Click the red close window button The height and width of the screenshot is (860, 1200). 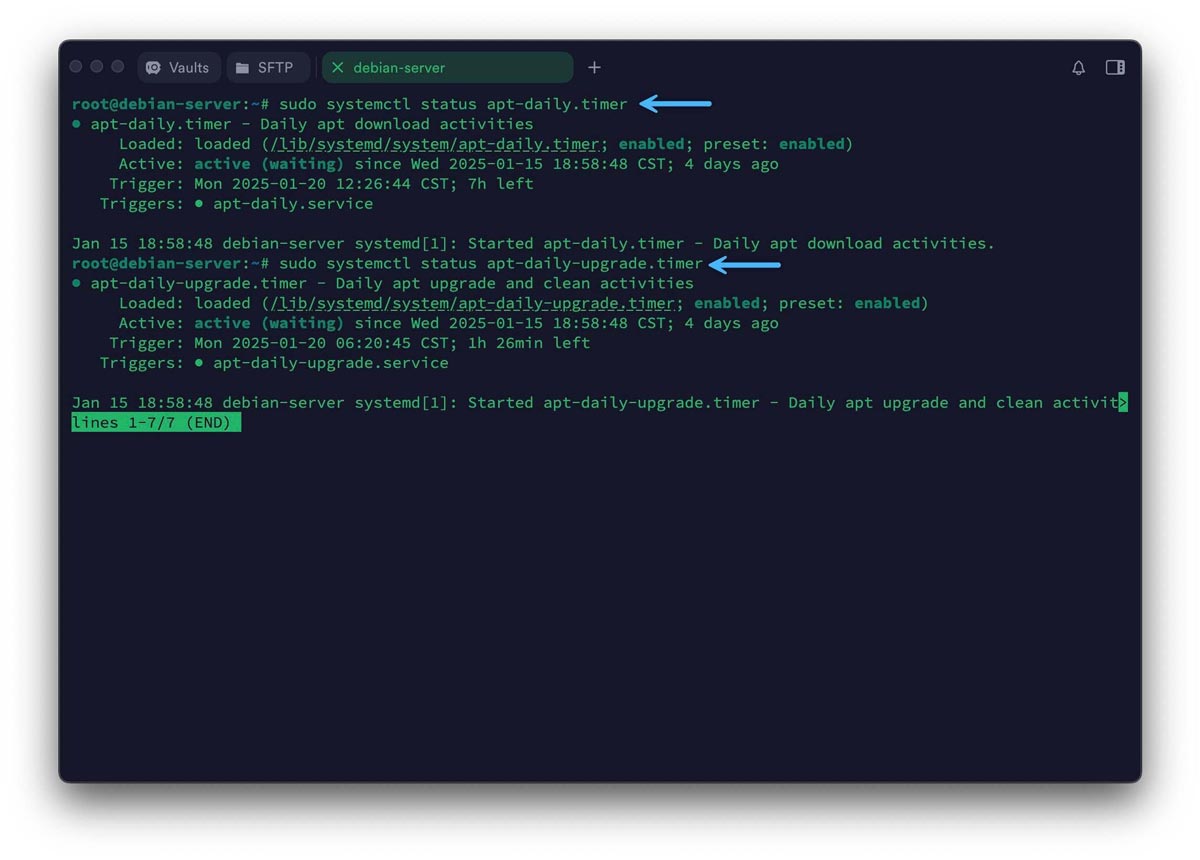[x=76, y=67]
